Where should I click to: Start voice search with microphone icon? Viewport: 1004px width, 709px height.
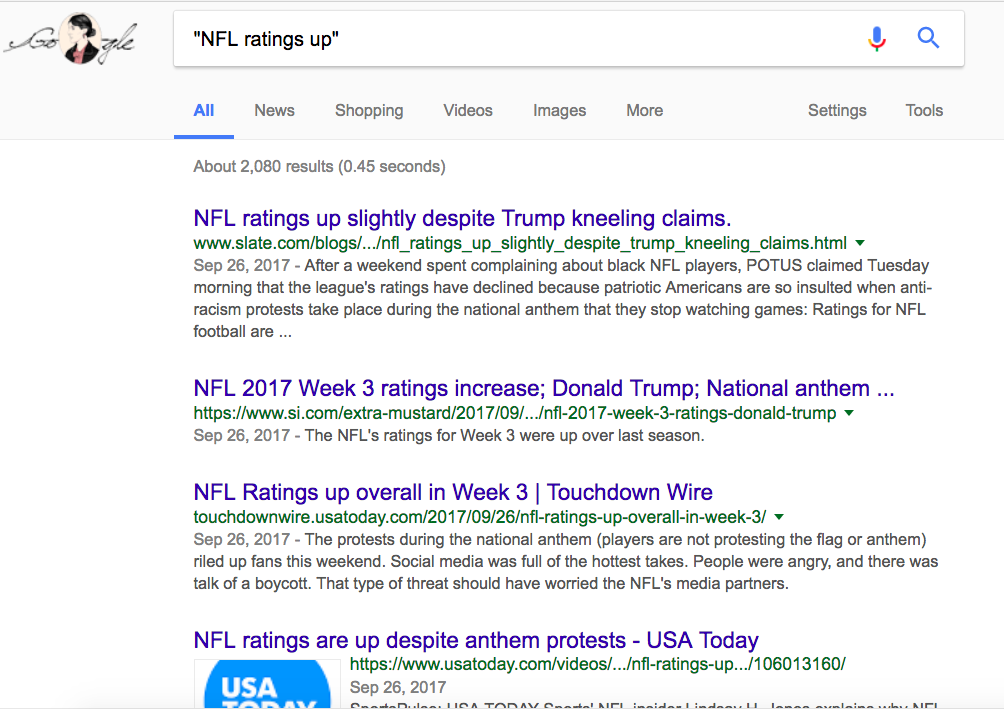[877, 38]
